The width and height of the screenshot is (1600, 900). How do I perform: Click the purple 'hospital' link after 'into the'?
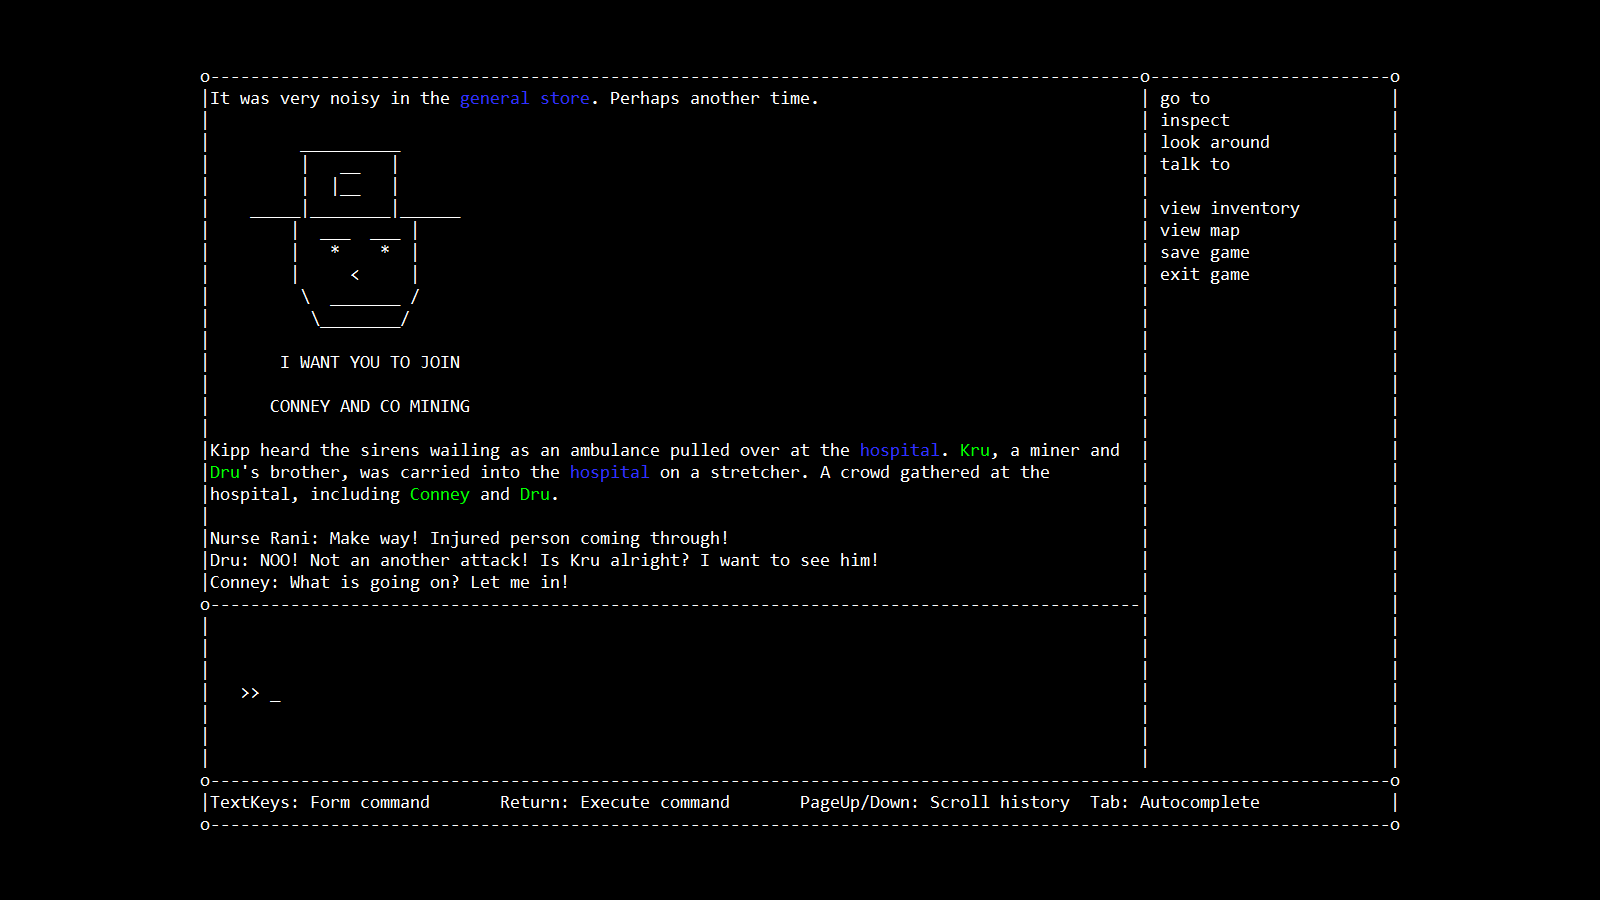[610, 472]
